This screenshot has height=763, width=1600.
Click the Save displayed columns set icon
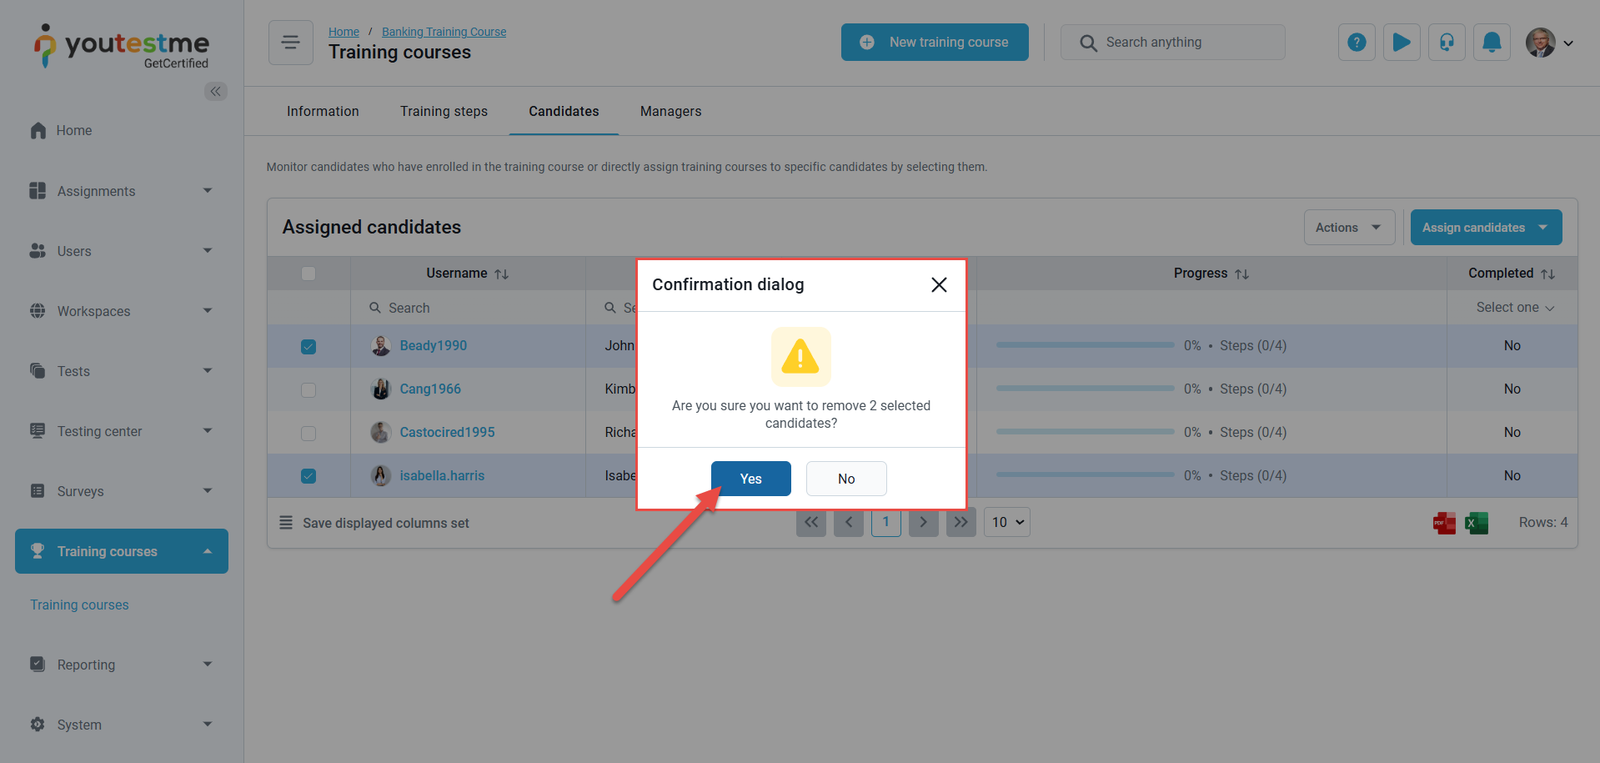click(286, 523)
